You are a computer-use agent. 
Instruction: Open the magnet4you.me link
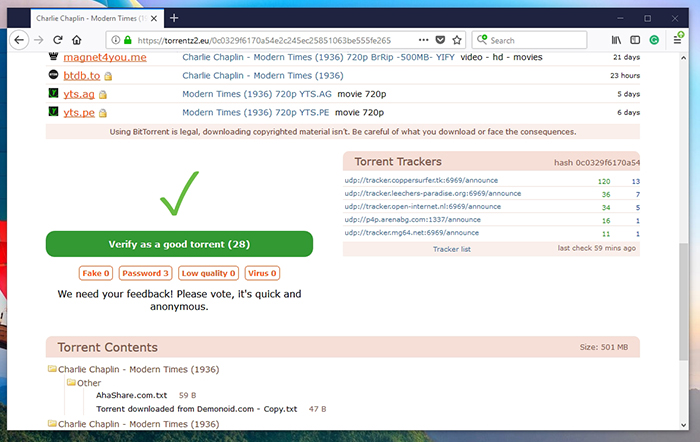coord(104,57)
